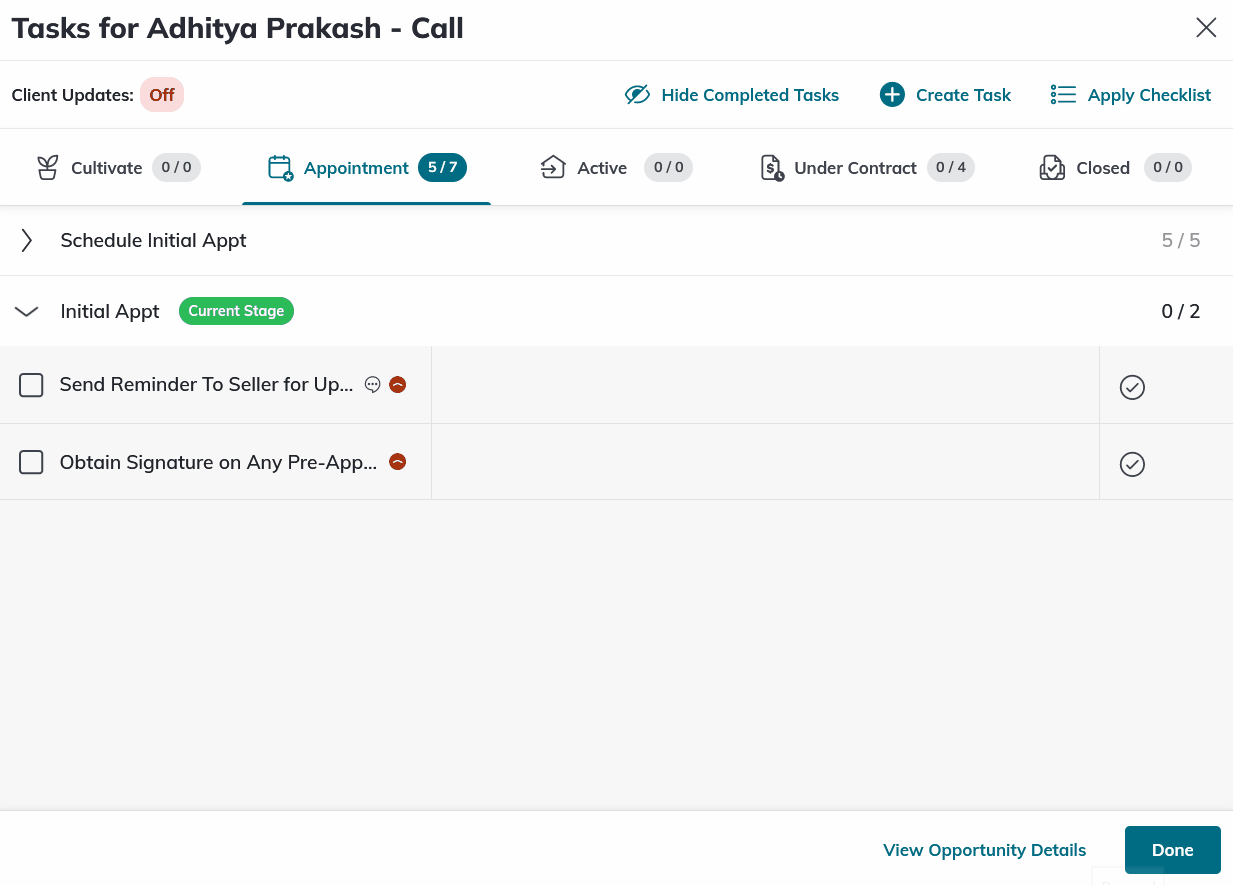Switch to the Active tab
The width and height of the screenshot is (1233, 885).
click(x=600, y=167)
